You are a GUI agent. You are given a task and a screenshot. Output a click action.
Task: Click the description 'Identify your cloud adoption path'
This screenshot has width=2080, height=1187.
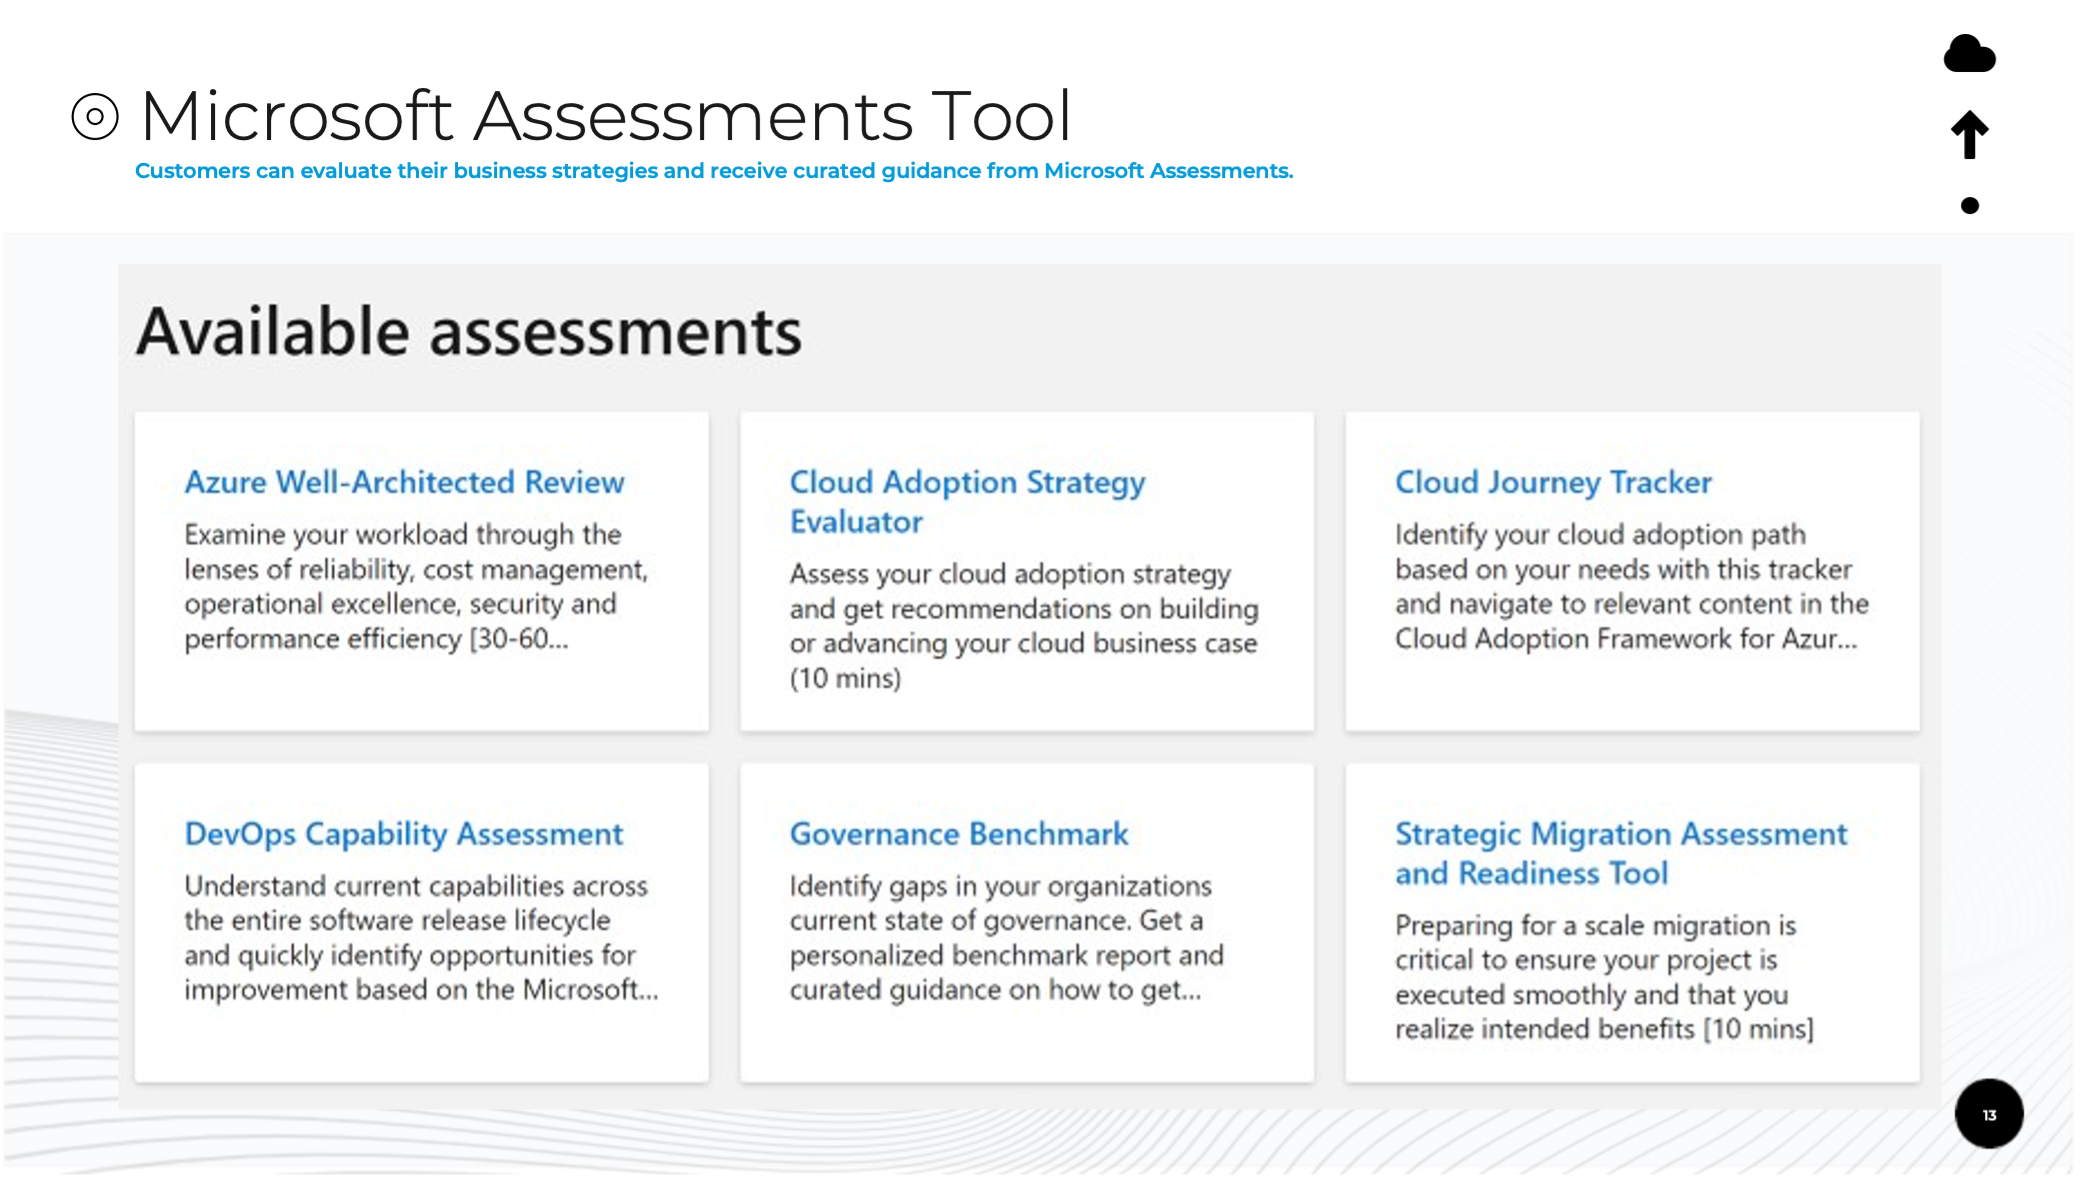point(1632,587)
